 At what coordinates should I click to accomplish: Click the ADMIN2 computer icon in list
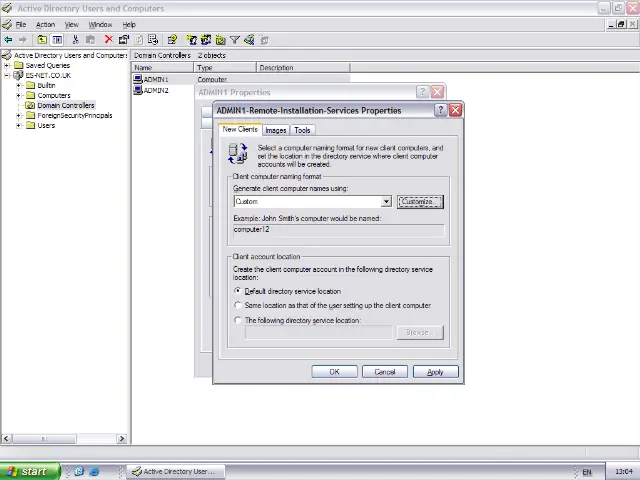(x=138, y=90)
